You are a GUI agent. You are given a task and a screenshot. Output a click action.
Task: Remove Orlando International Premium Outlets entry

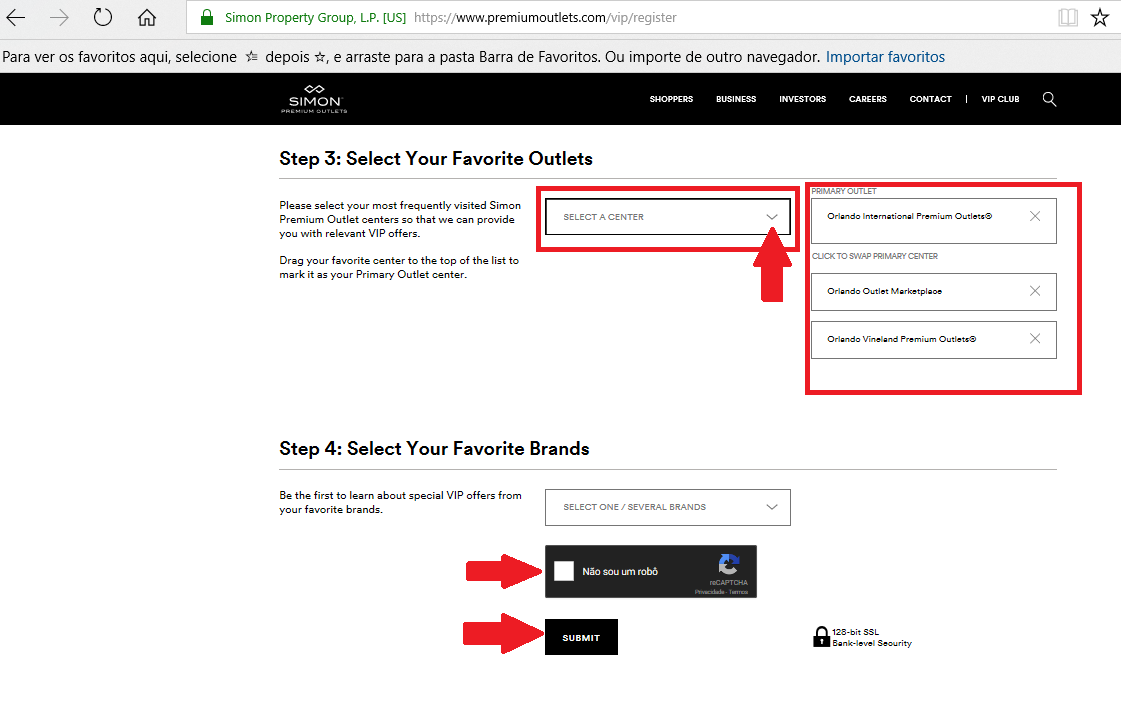tap(1035, 216)
